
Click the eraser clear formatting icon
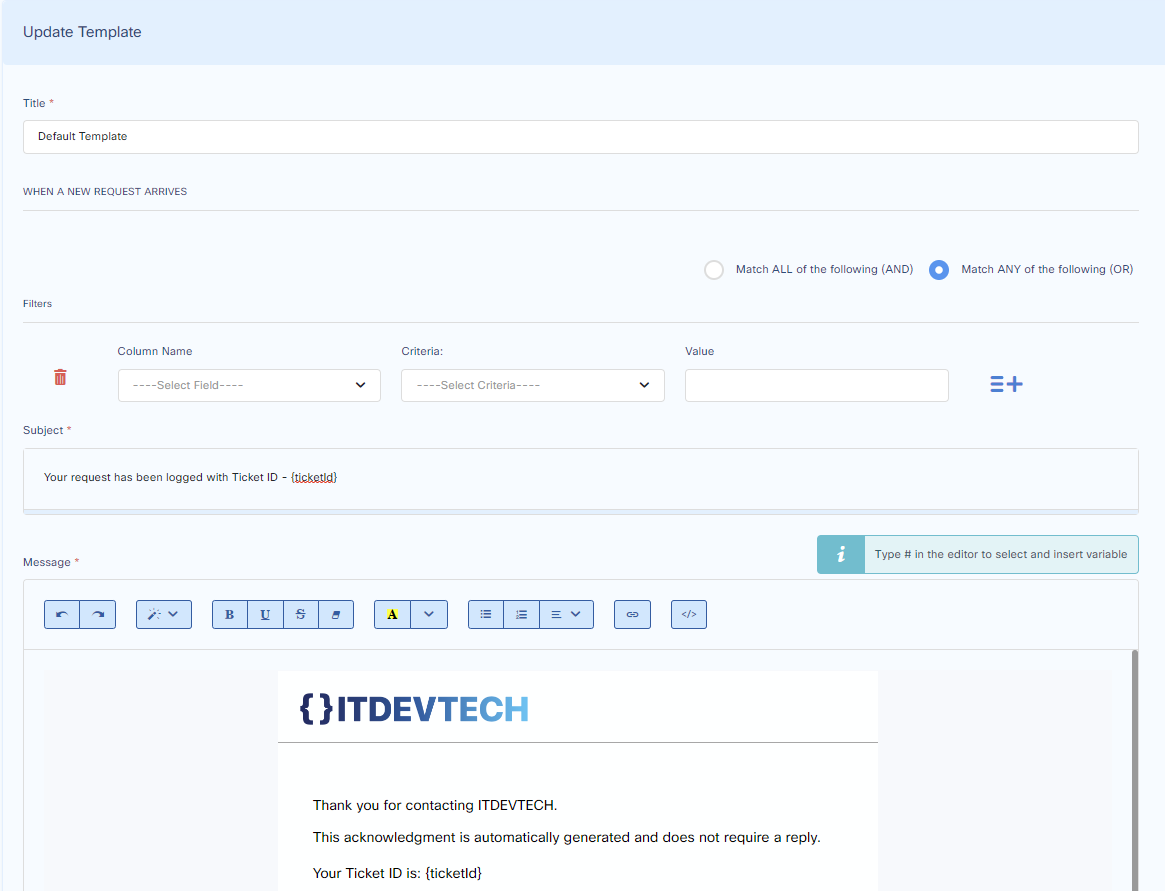pyautogui.click(x=336, y=614)
